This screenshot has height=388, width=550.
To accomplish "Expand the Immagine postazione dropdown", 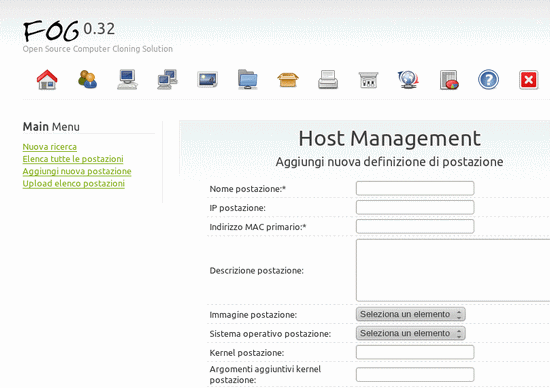I will 411,314.
